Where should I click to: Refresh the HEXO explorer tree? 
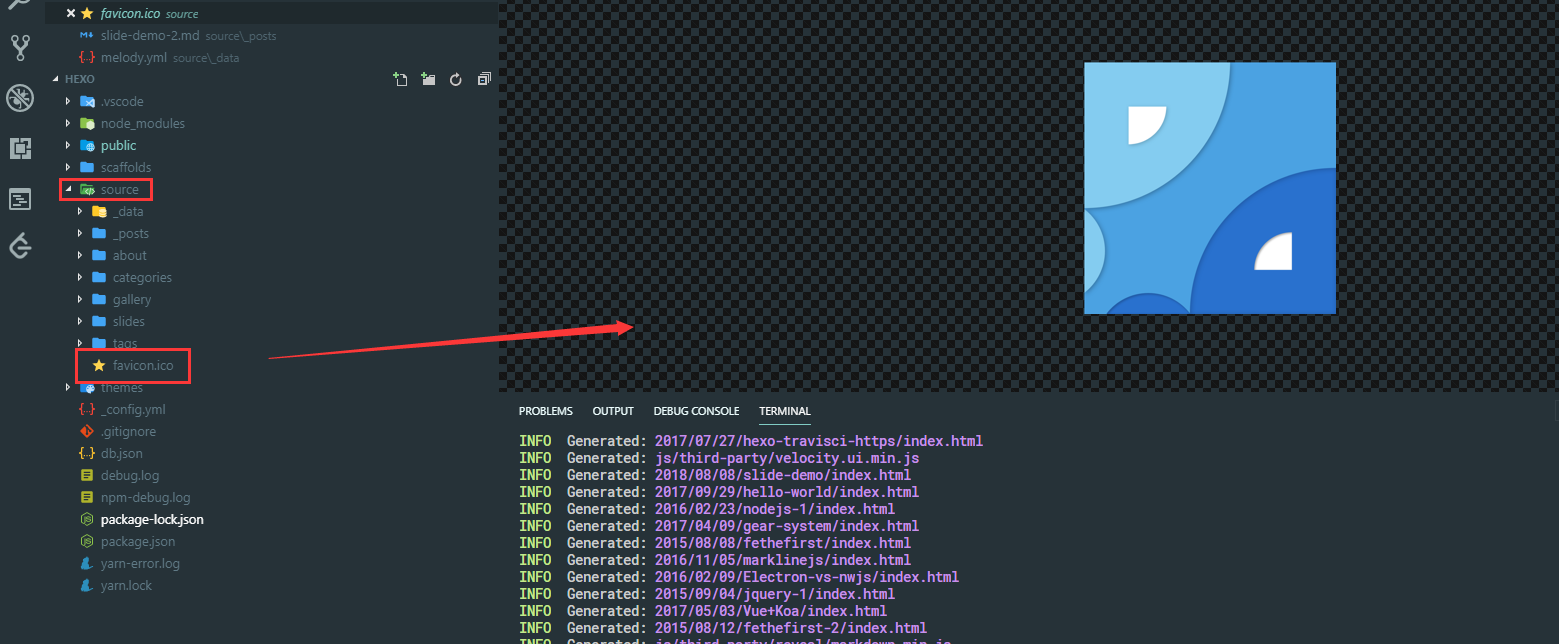[x=456, y=79]
